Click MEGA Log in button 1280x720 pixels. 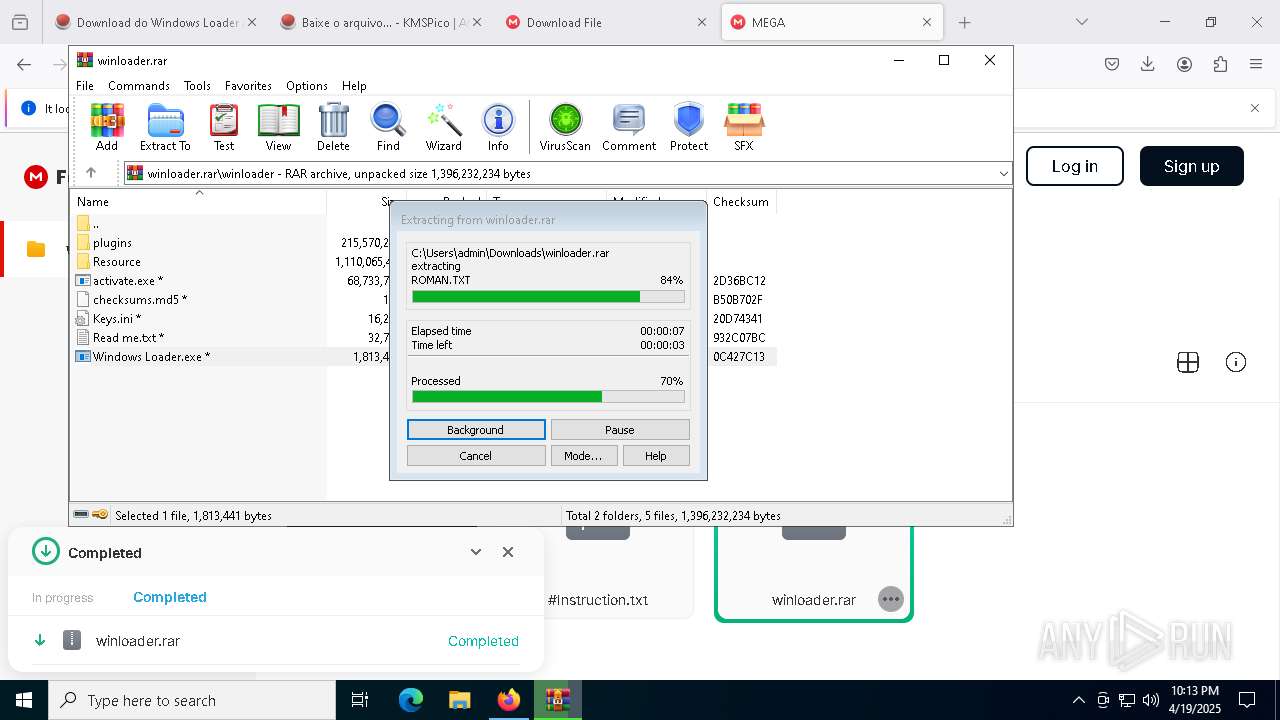click(1075, 166)
